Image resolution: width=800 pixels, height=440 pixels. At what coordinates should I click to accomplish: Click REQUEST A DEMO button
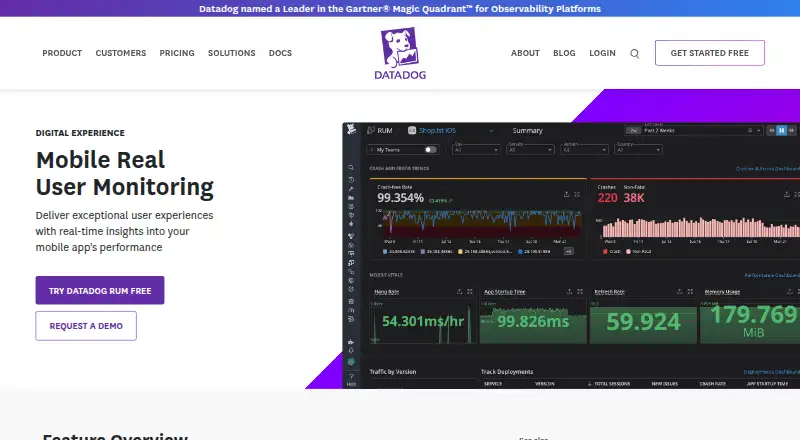point(86,326)
